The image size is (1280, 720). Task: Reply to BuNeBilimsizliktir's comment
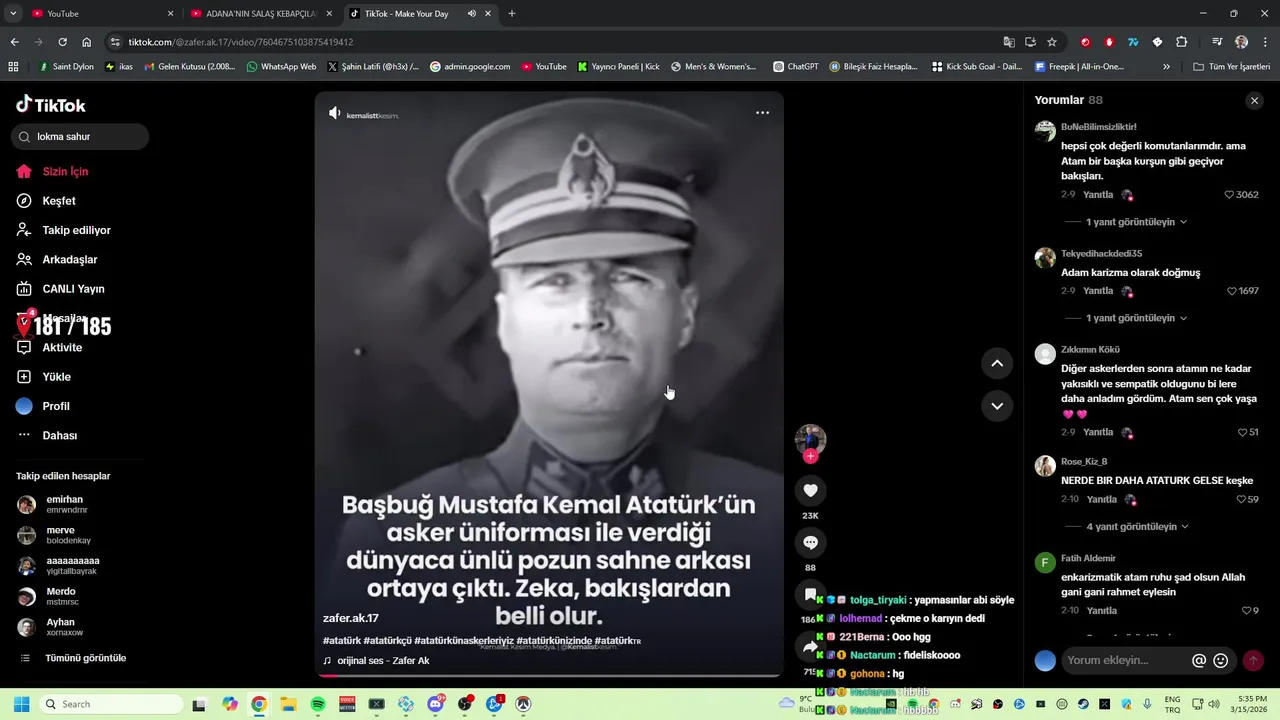click(x=1098, y=195)
